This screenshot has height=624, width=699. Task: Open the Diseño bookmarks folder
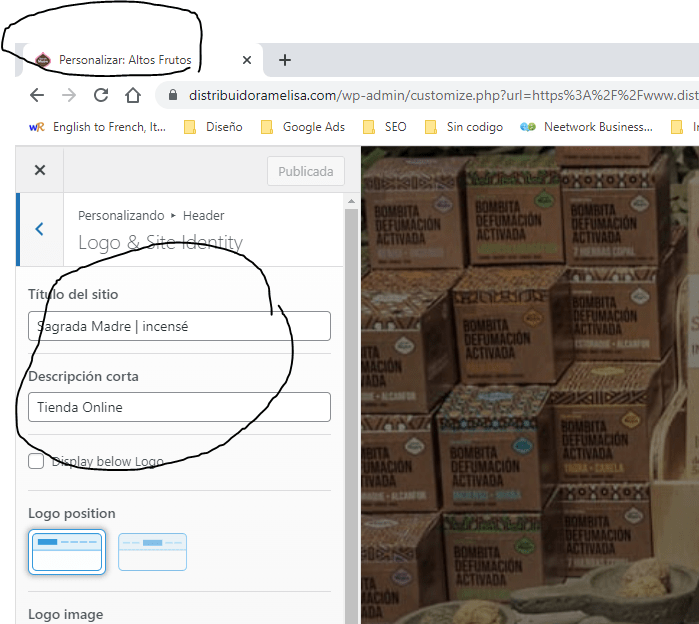214,127
